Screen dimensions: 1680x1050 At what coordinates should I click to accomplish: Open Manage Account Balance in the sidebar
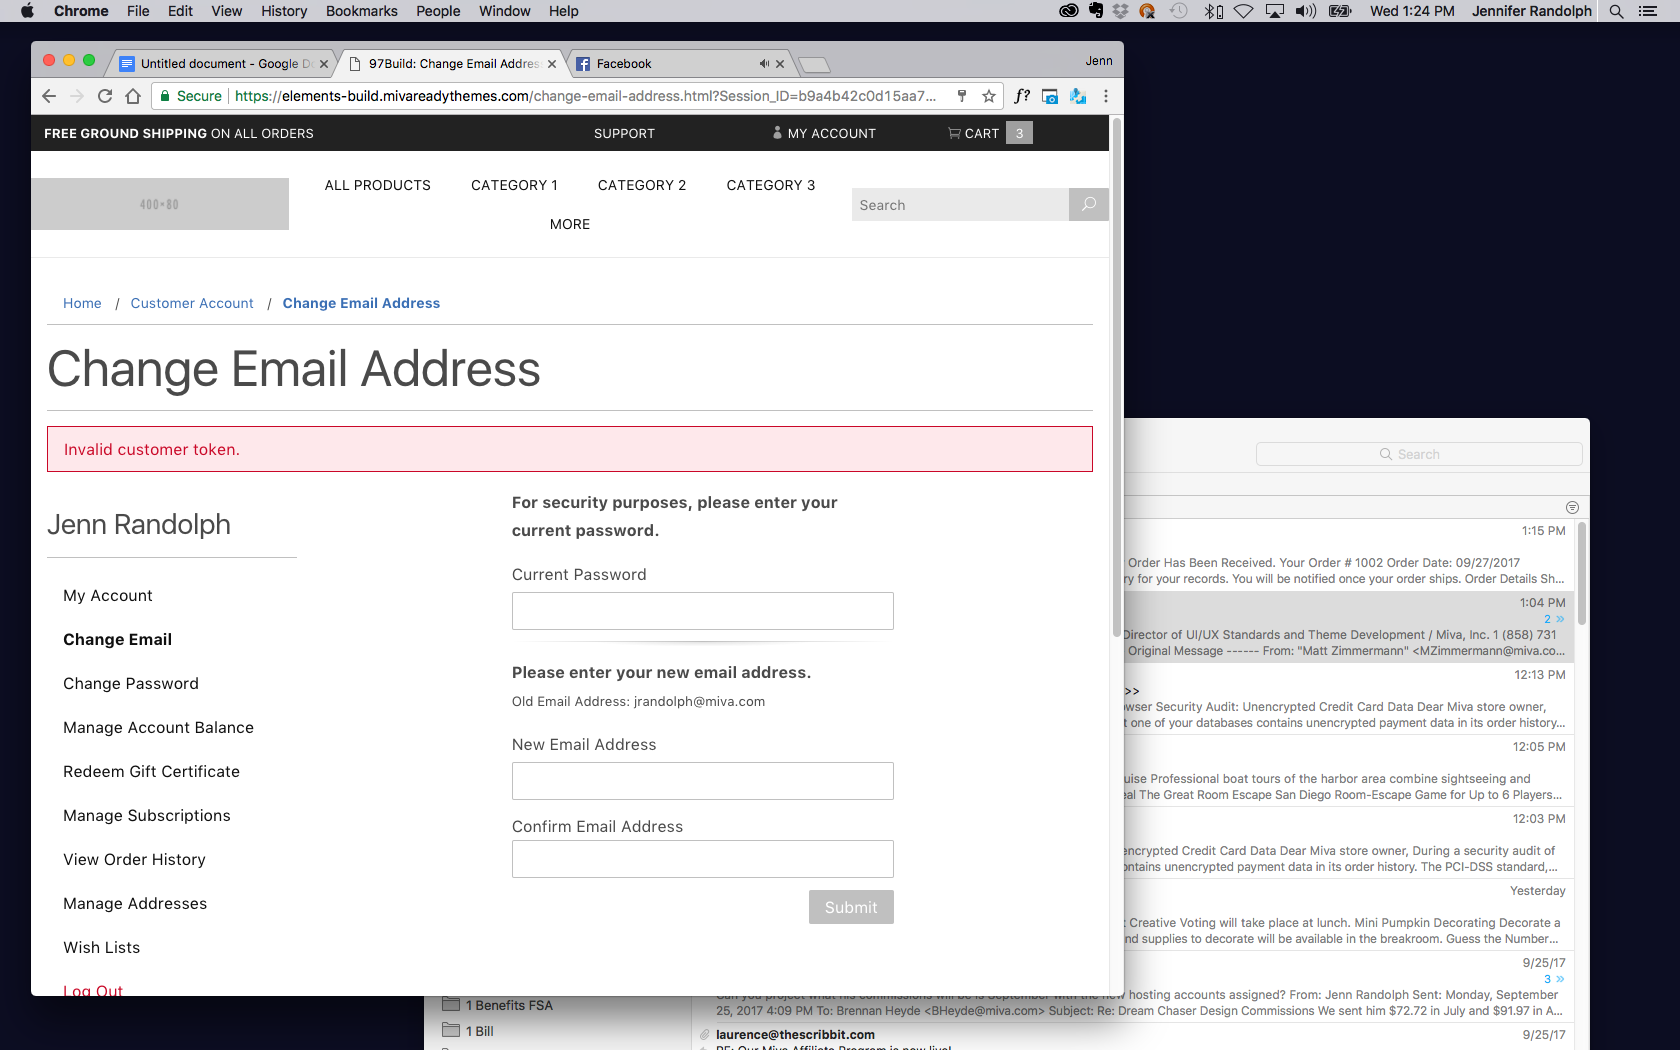coord(158,727)
